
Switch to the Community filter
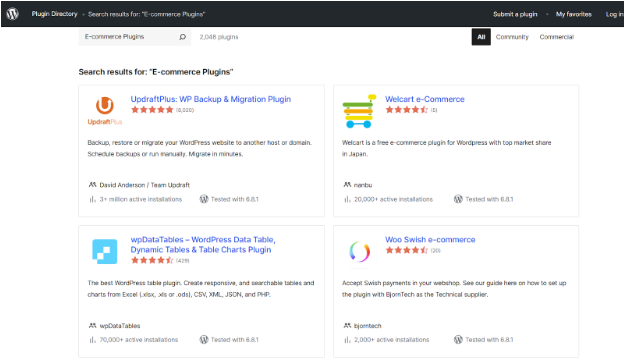pos(512,37)
